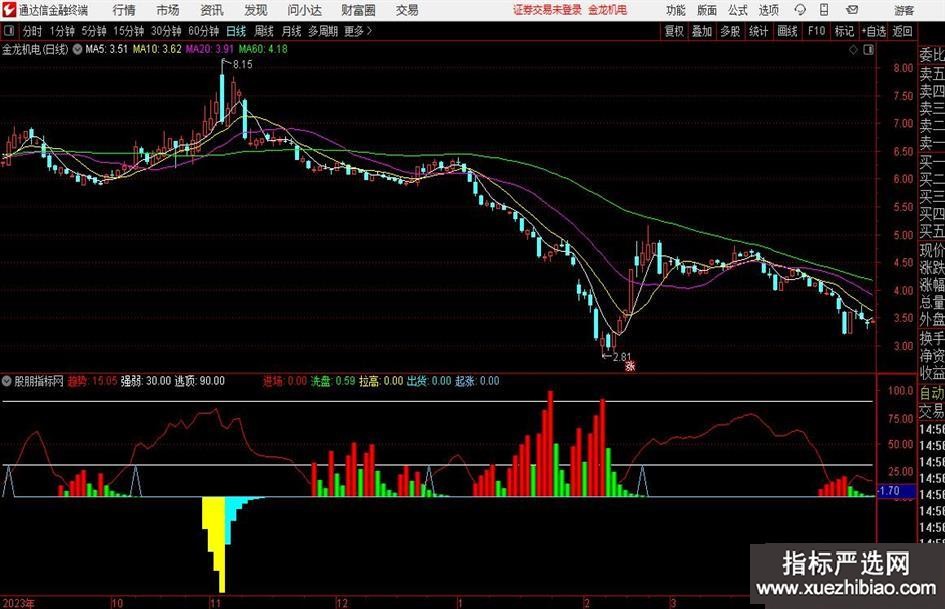Click the 起涨: 0.00 indicator value
This screenshot has width=945, height=609.
point(477,381)
